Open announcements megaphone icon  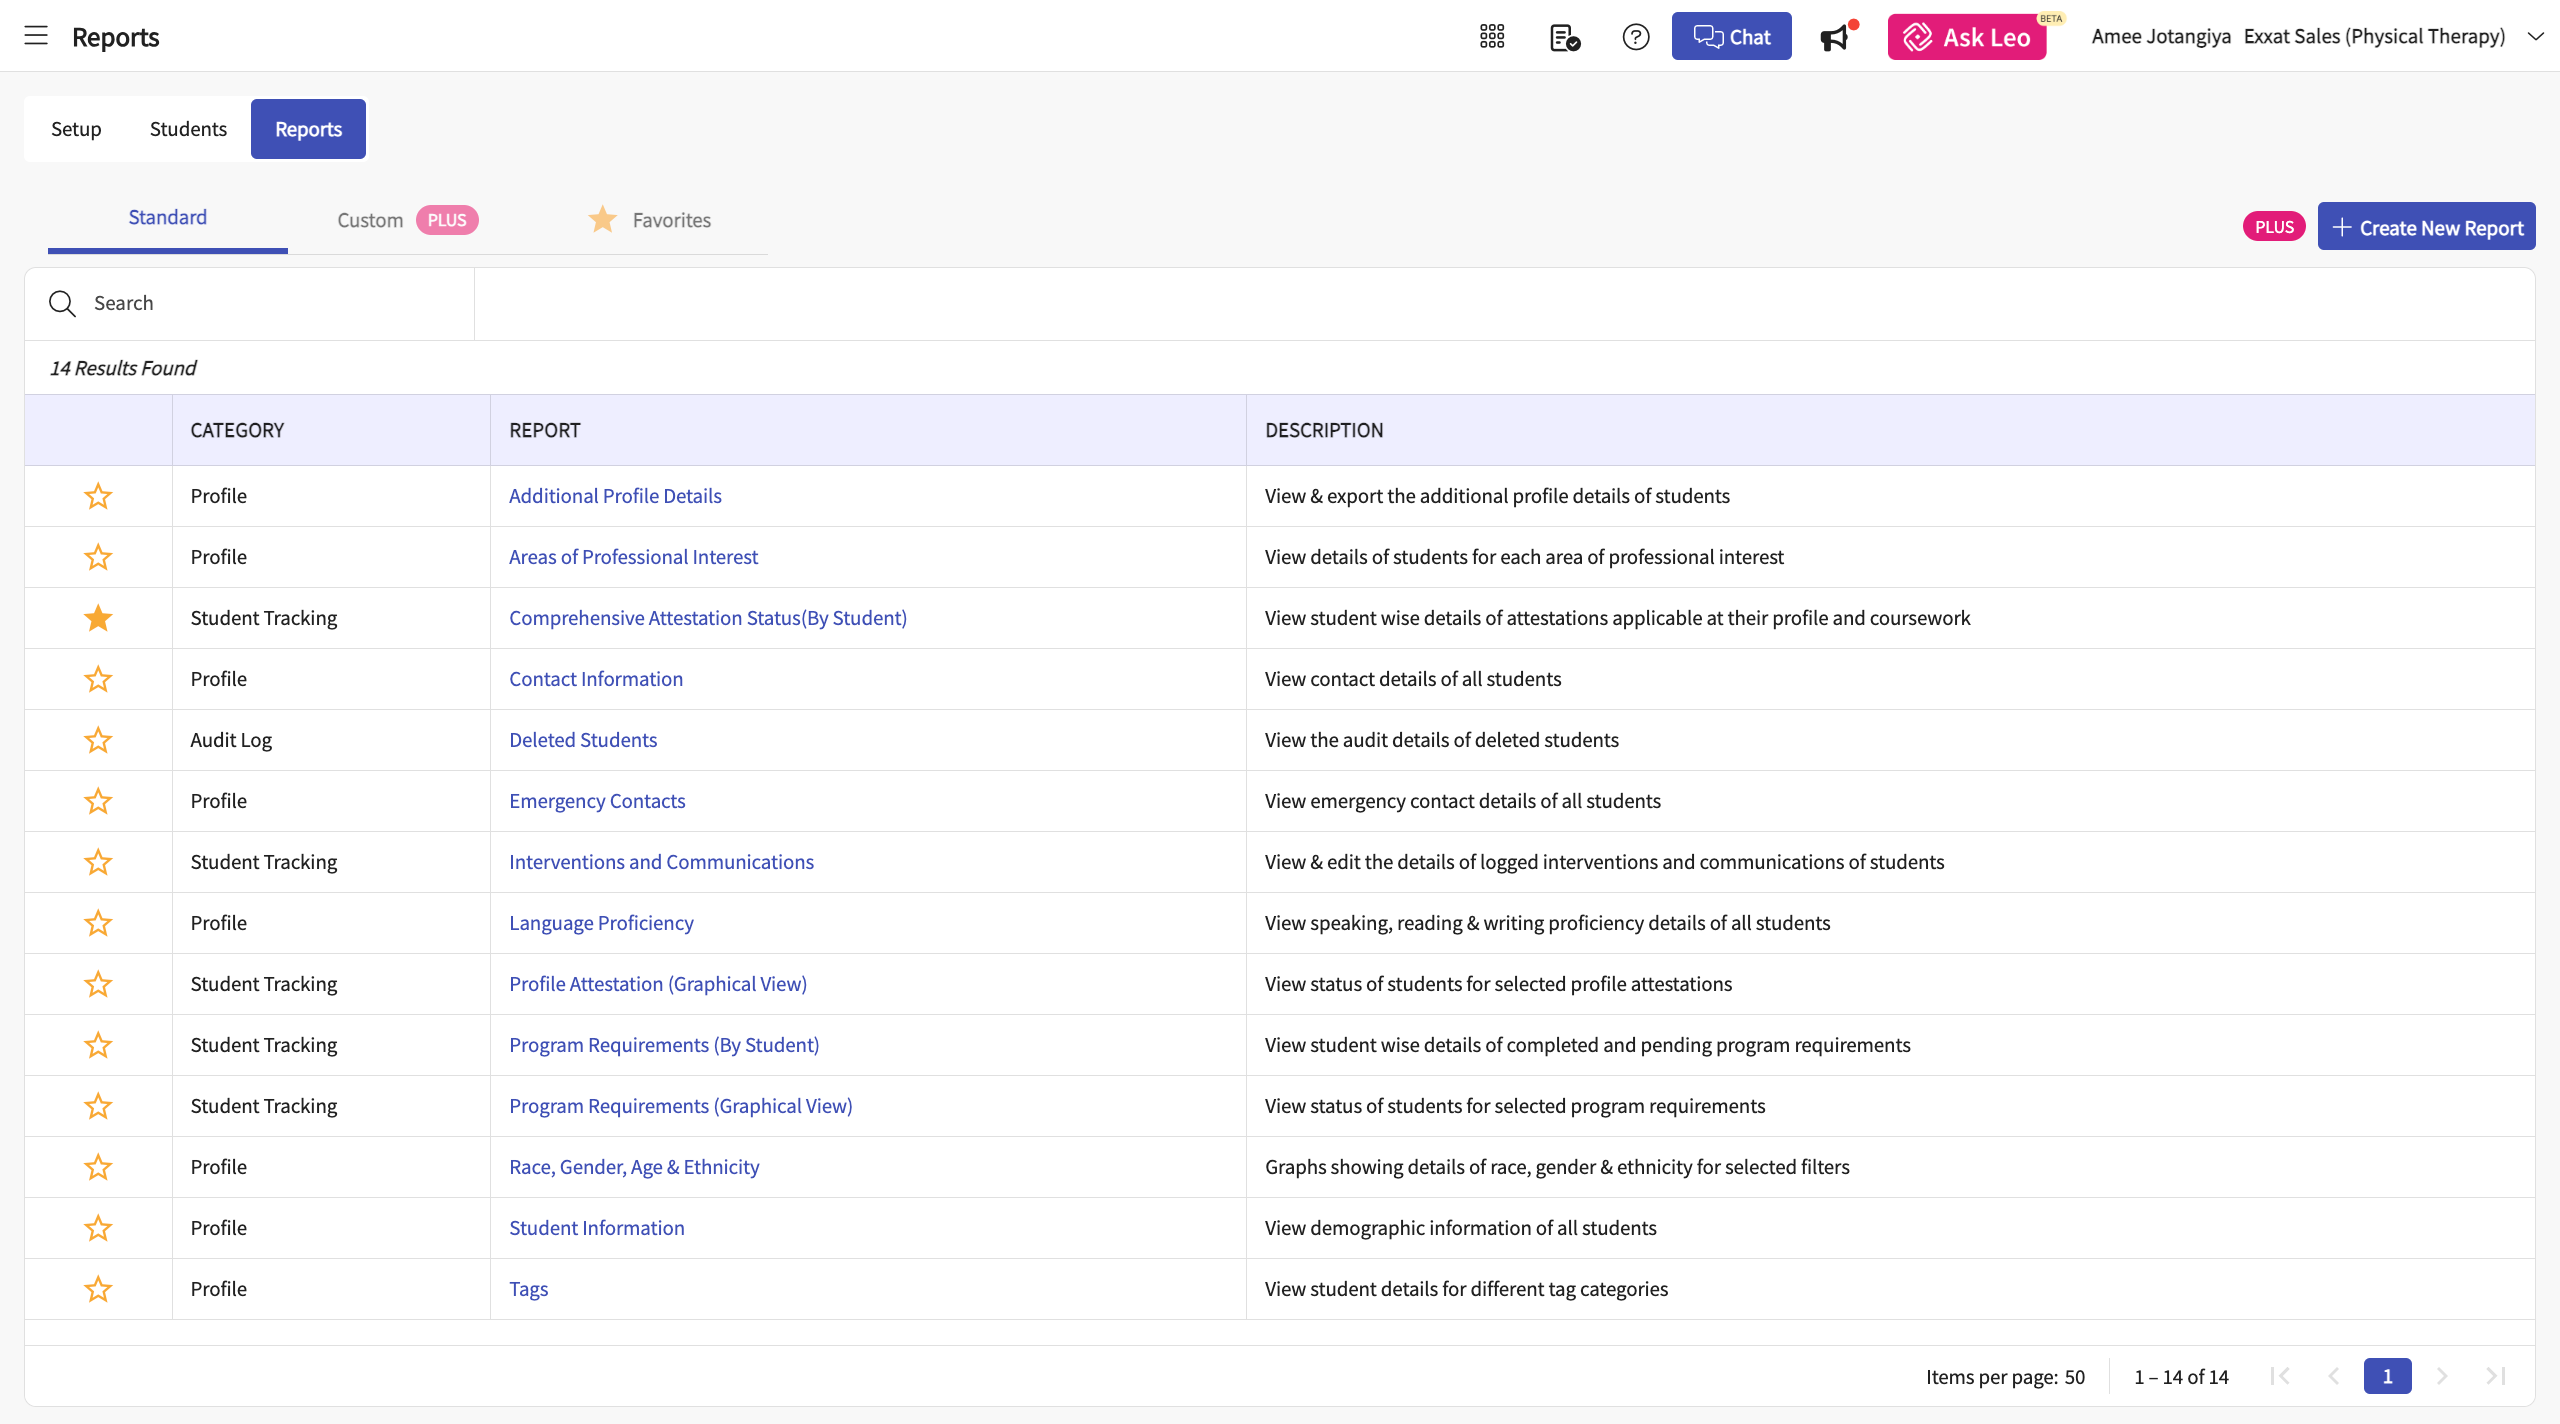coord(1835,37)
